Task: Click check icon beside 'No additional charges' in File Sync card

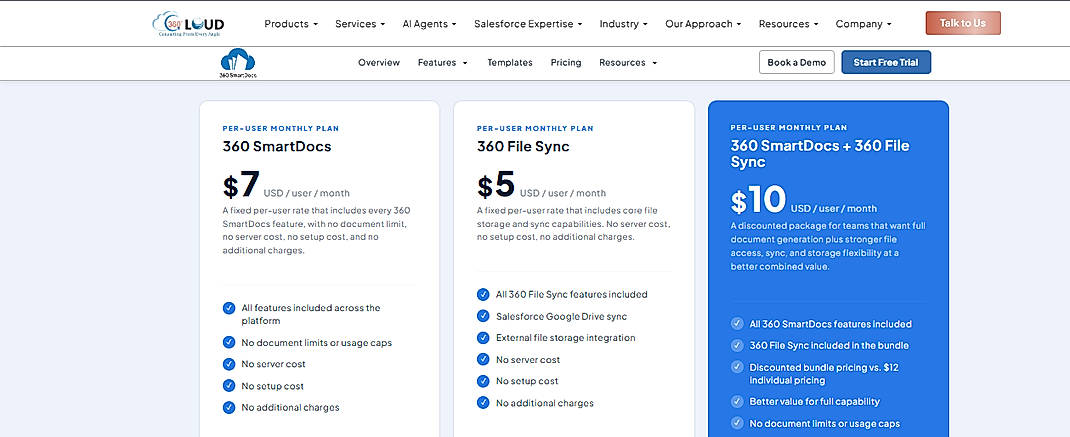Action: coord(483,402)
